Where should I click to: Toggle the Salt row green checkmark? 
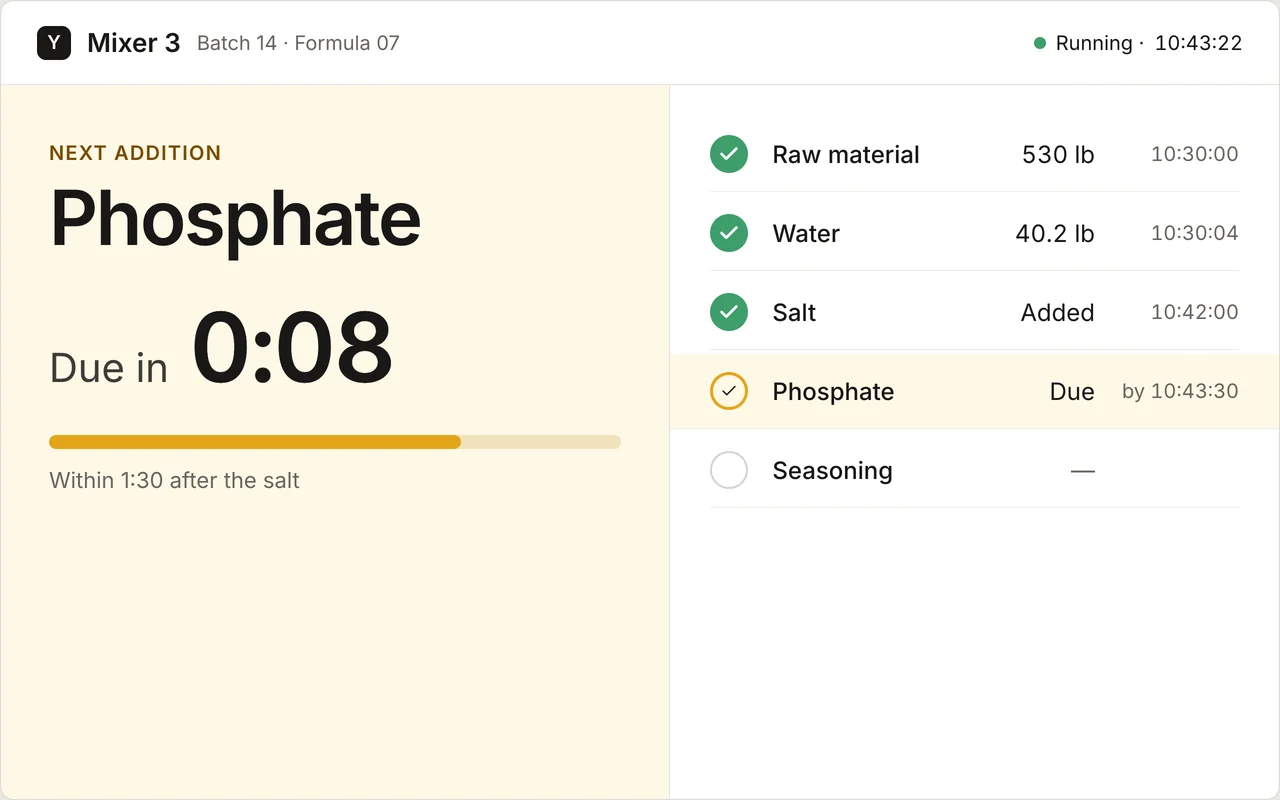[x=729, y=312]
